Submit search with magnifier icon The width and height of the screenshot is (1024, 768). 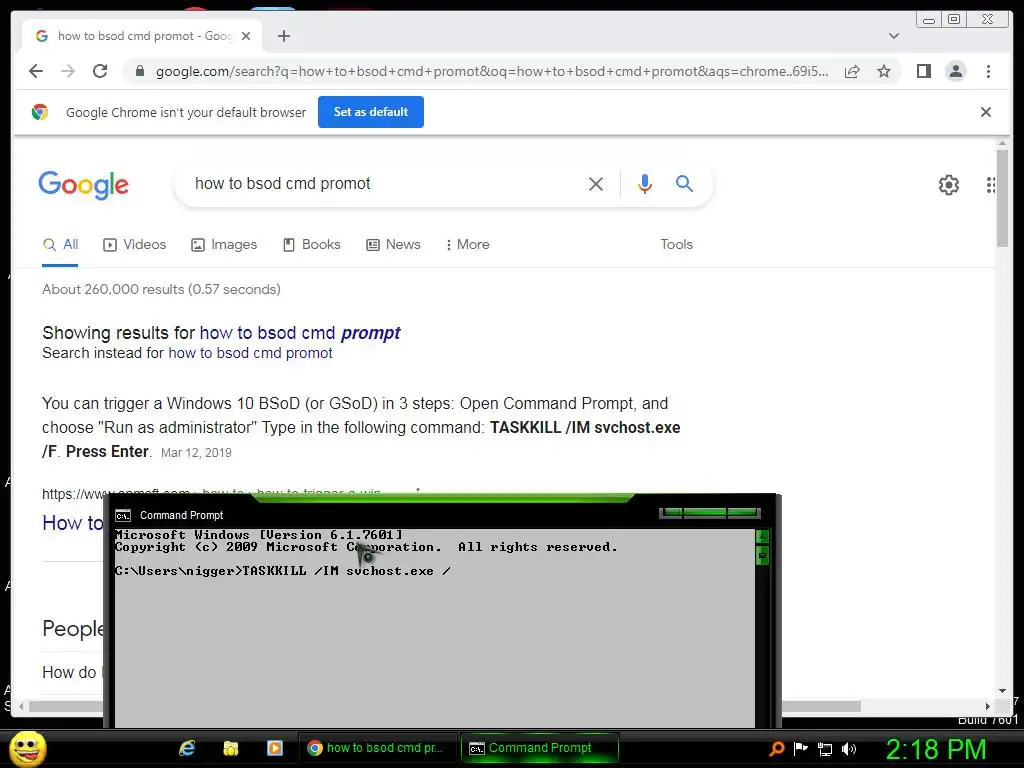point(684,184)
